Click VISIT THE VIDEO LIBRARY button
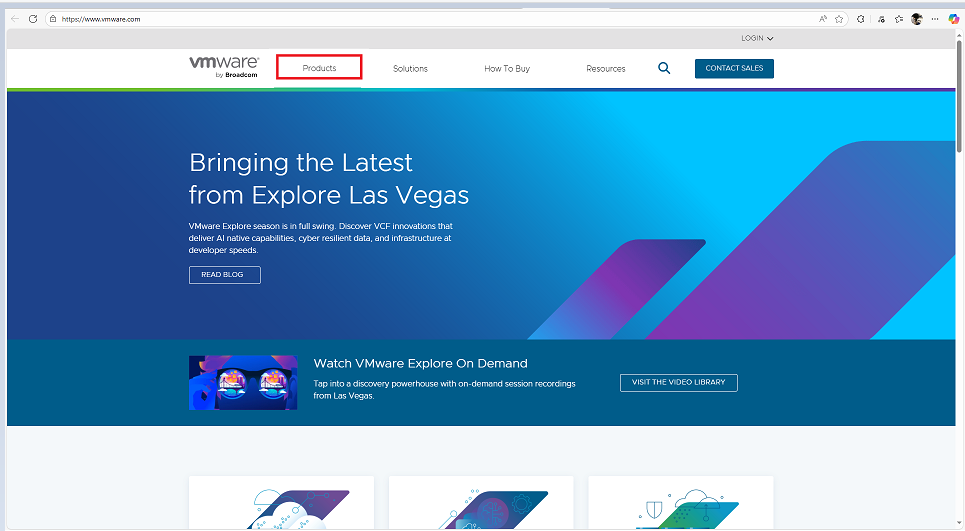This screenshot has width=965, height=531. coord(678,382)
